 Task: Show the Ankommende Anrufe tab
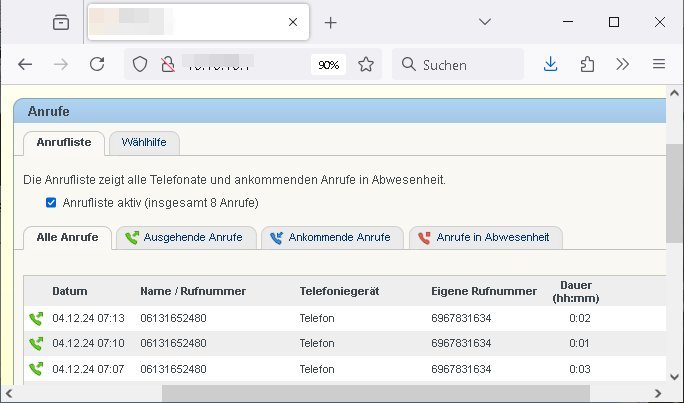pos(331,238)
